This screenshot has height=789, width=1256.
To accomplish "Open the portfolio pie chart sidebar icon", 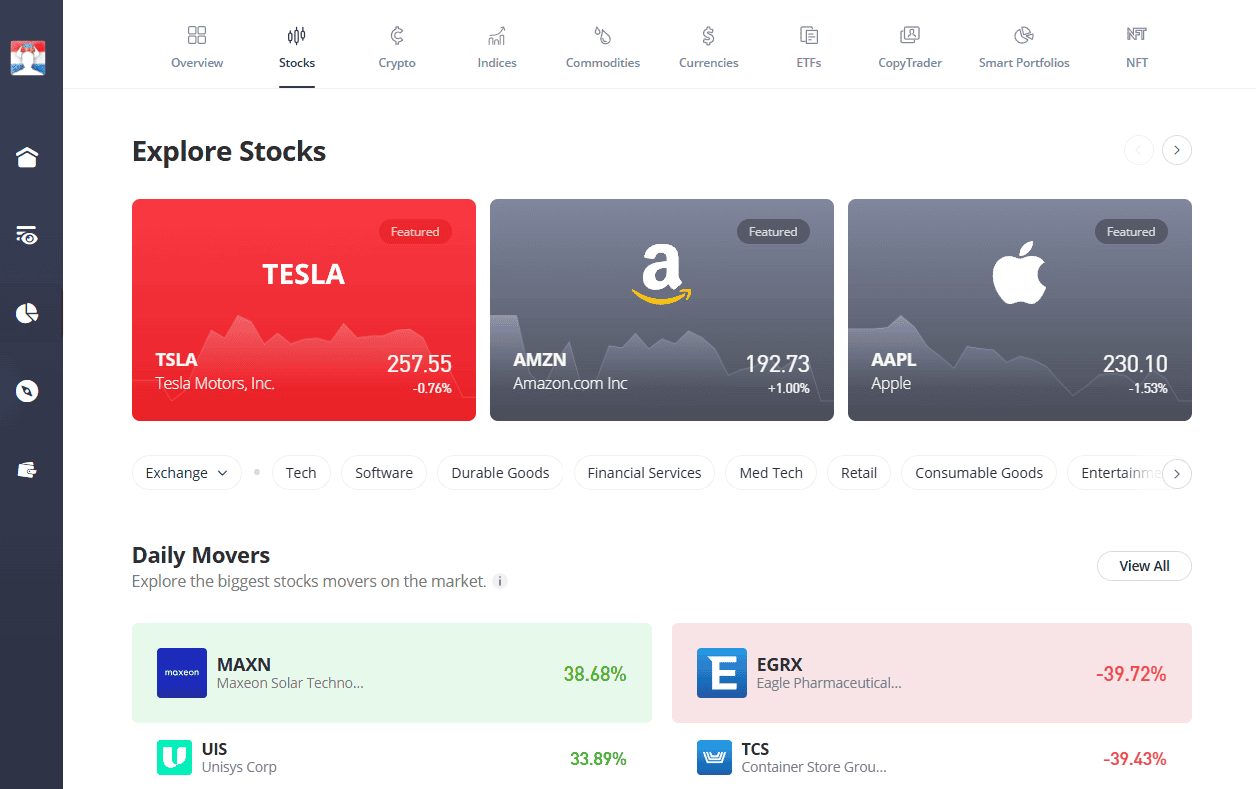I will [27, 313].
